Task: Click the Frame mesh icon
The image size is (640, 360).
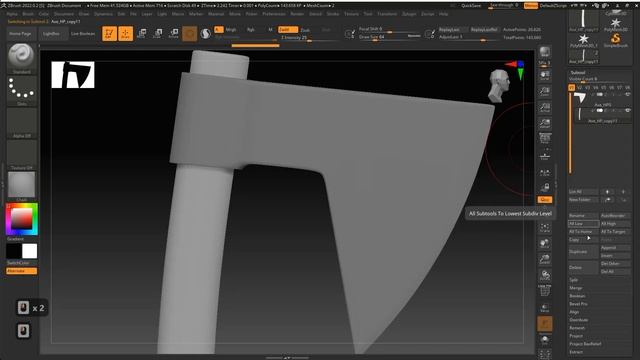Action: coord(544,227)
